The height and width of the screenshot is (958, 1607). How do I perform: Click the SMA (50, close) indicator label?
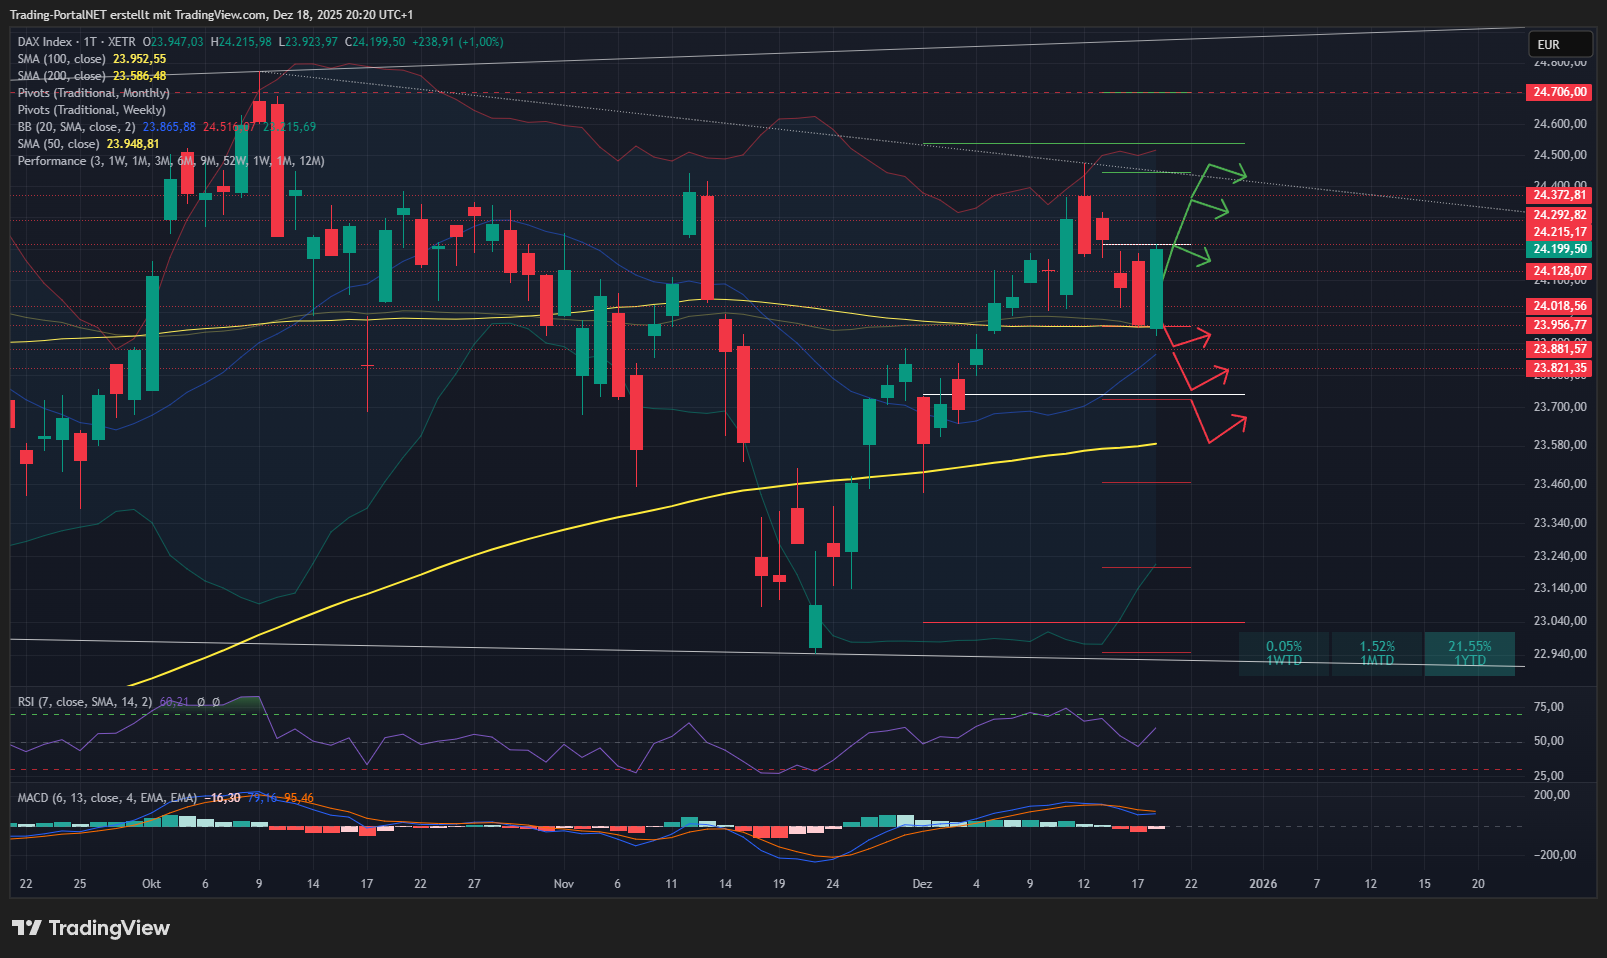pyautogui.click(x=58, y=144)
